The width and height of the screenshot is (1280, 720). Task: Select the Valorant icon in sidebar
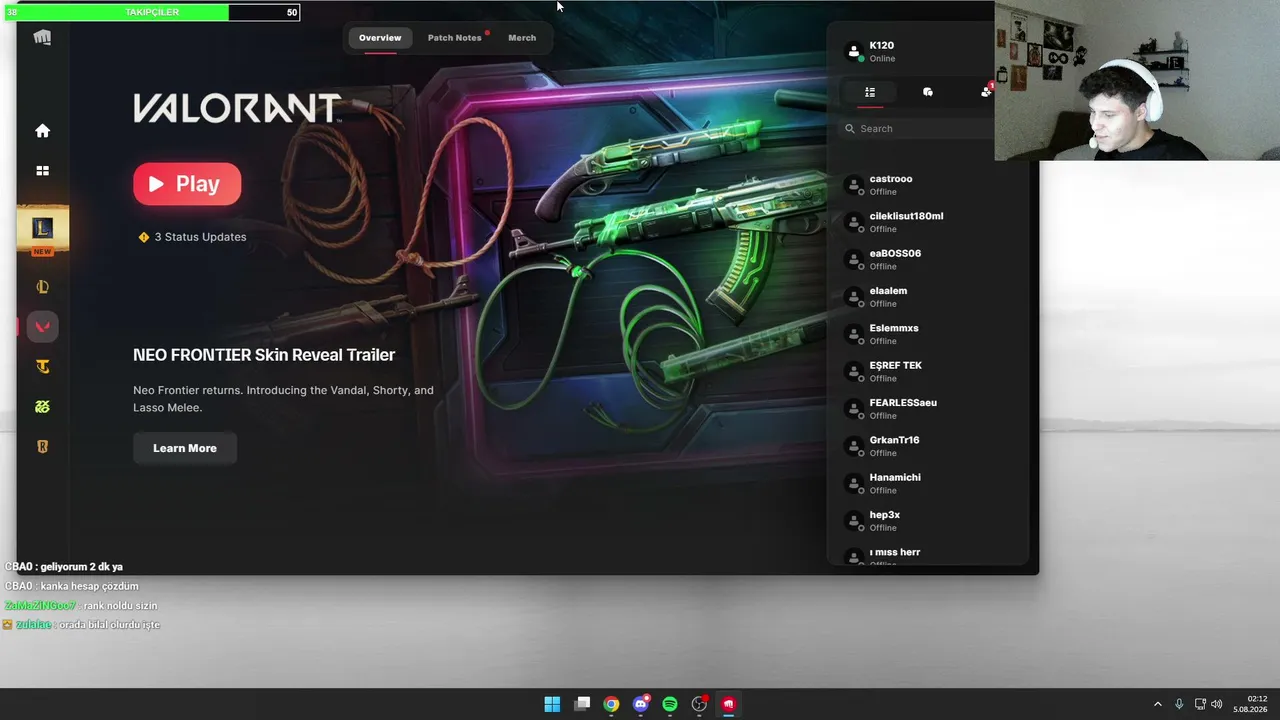tap(42, 326)
